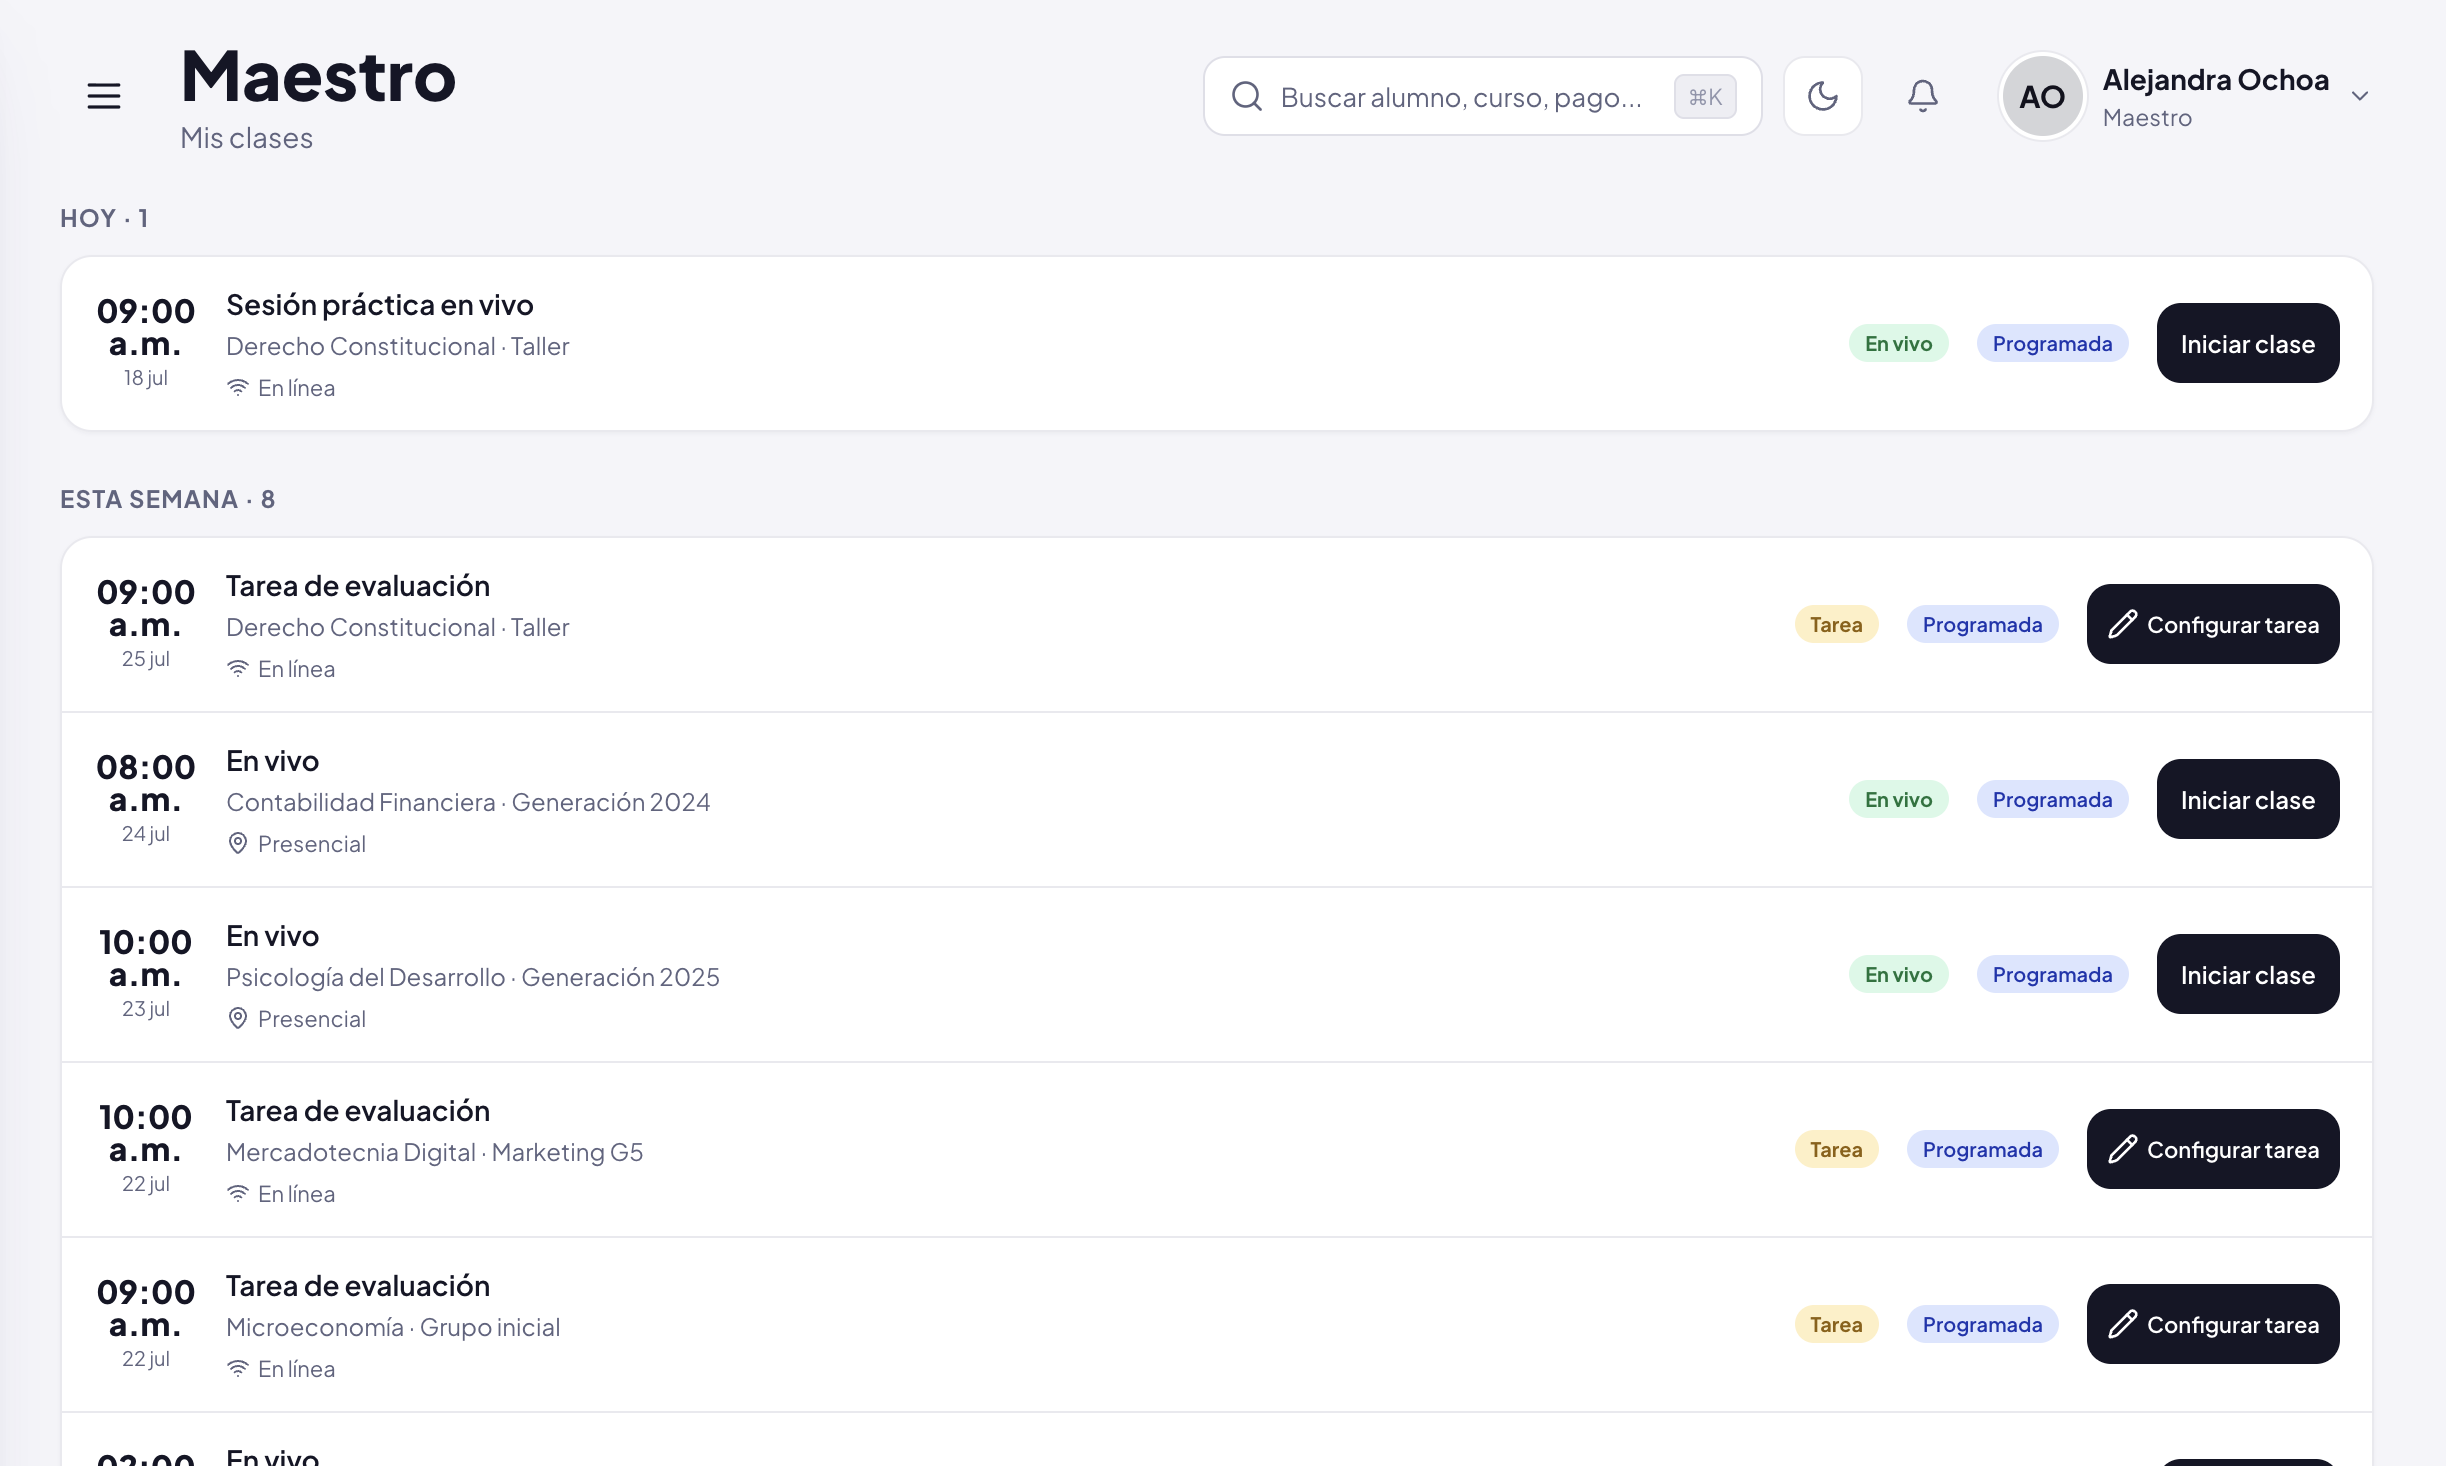Click the ESTA SEMANA · 8 section header
Screen dimensions: 2446x1466
coord(167,499)
